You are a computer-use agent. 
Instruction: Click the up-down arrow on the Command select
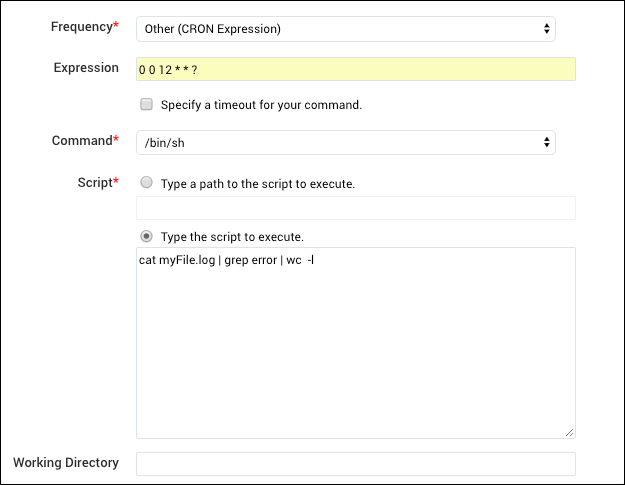(546, 143)
